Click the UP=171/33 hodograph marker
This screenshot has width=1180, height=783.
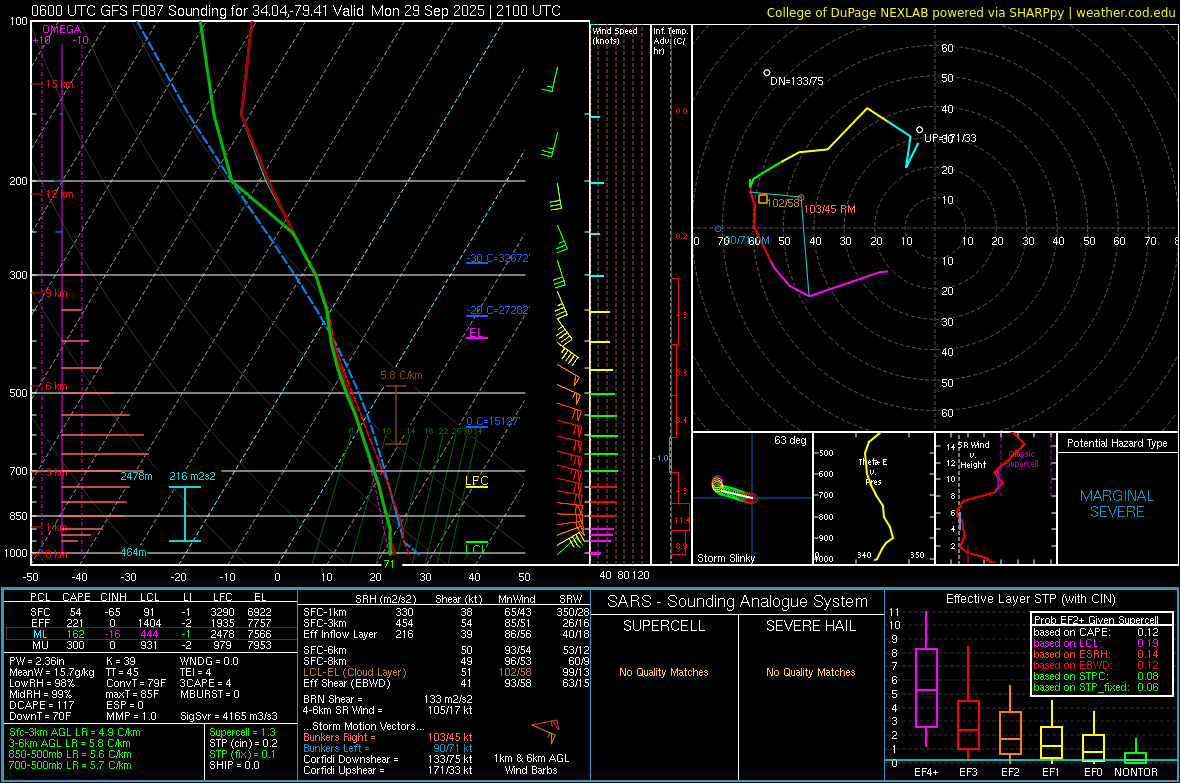coord(919,130)
